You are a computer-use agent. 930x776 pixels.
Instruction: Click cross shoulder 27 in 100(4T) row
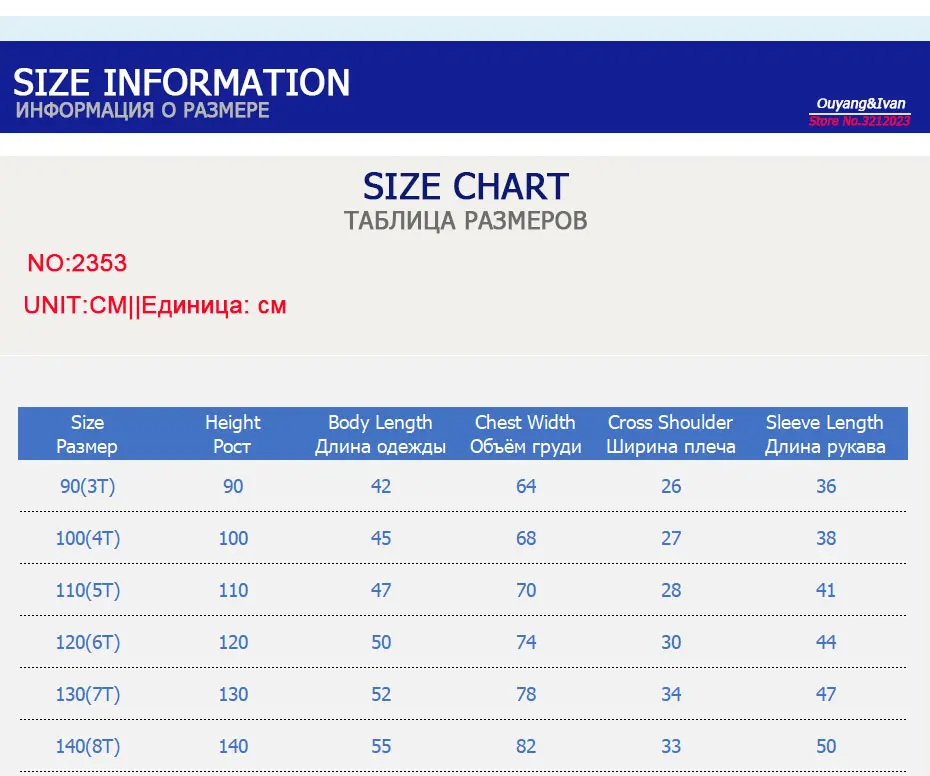coord(671,538)
